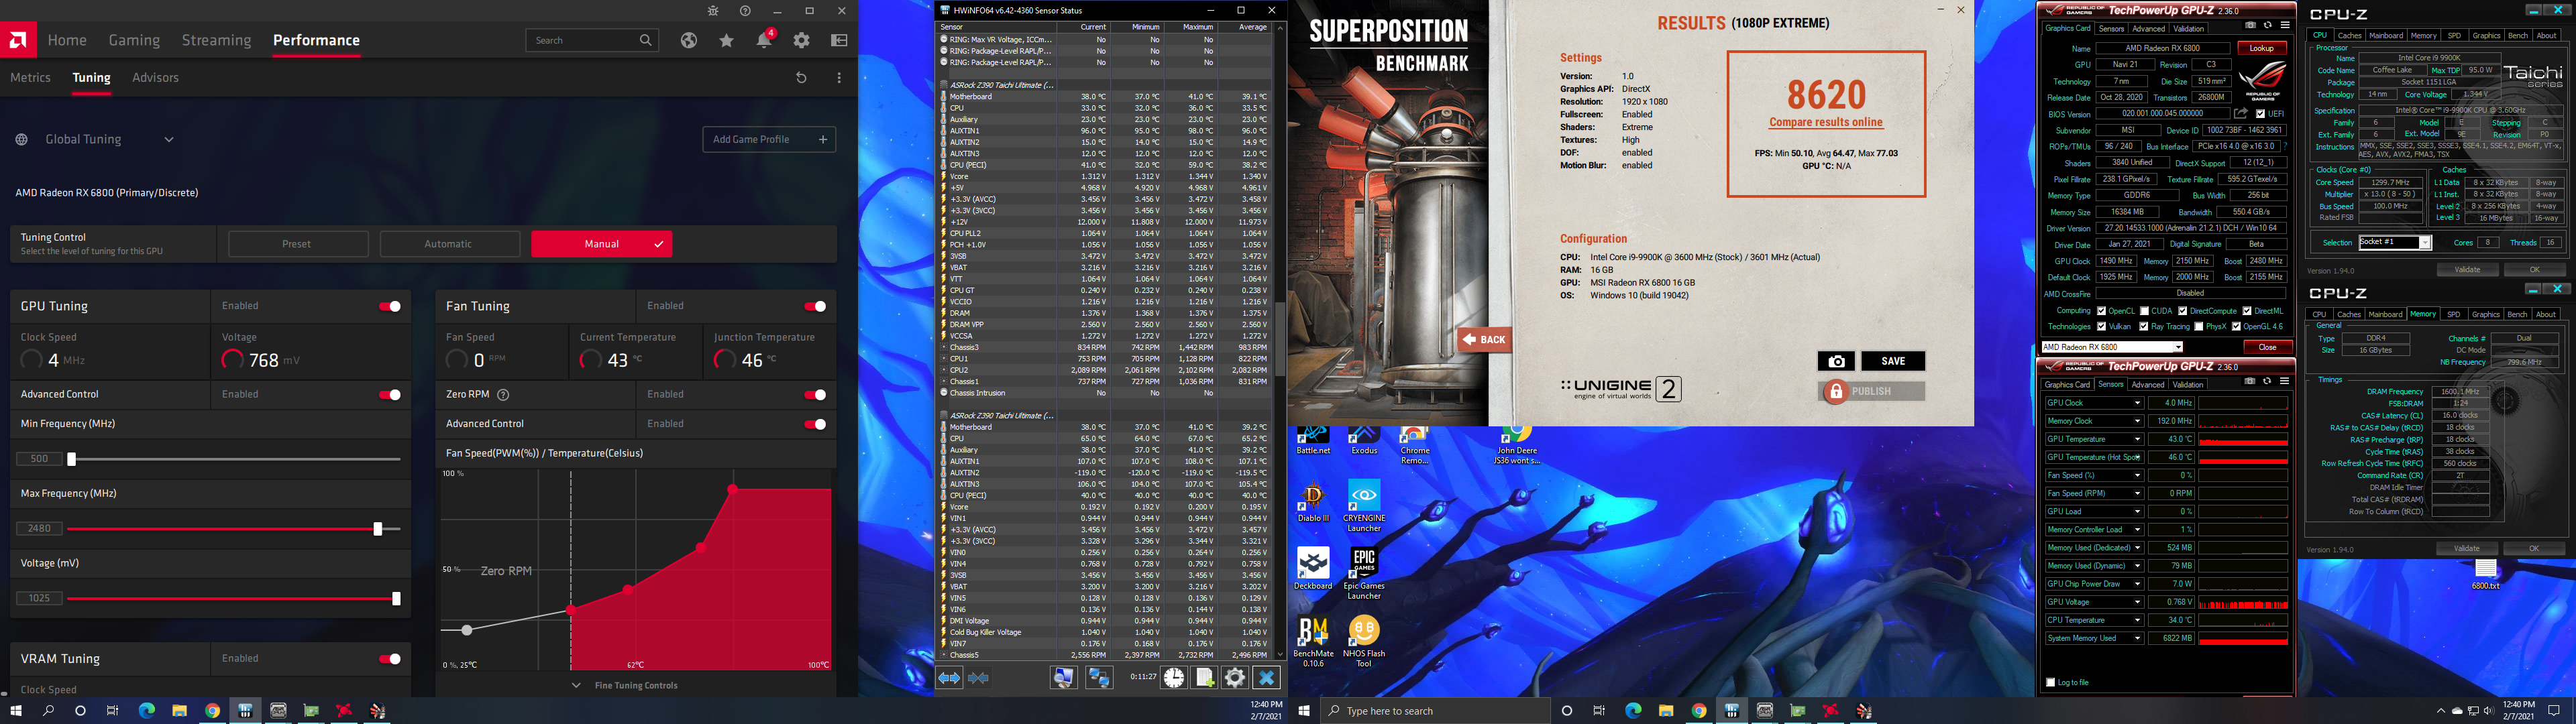2576x724 pixels.
Task: Reset HWiNFO elapsed-time clock icon
Action: 1174,678
